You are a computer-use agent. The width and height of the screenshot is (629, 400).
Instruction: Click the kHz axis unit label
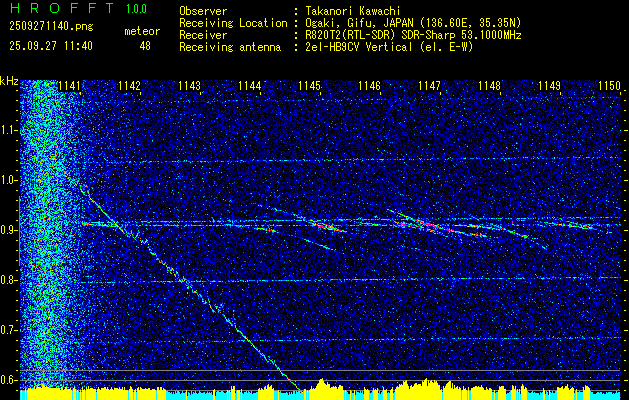tap(9, 81)
